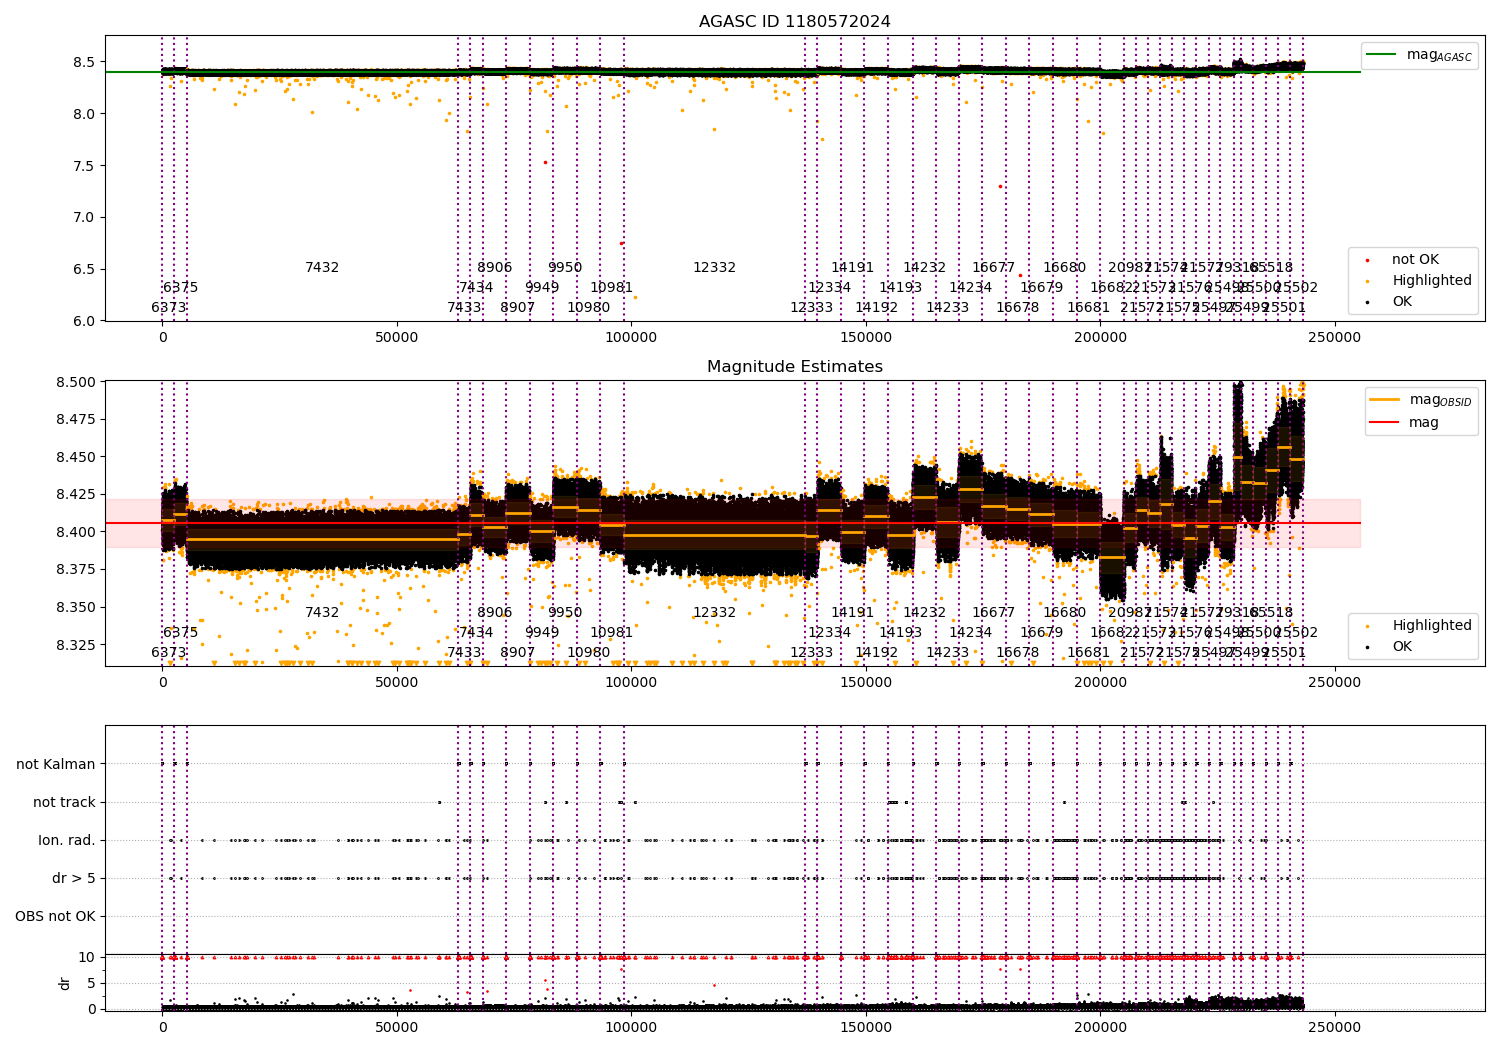Screen dimensions: 1500x1050
Task: Click the 8.0 tick on AGASC ID y-axis
Action: click(85, 114)
